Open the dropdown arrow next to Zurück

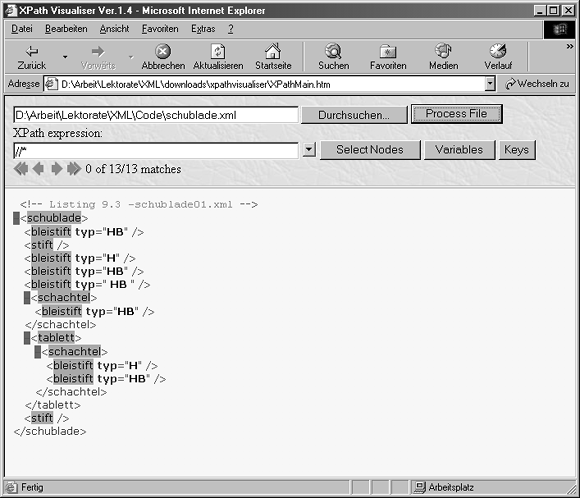[65, 57]
